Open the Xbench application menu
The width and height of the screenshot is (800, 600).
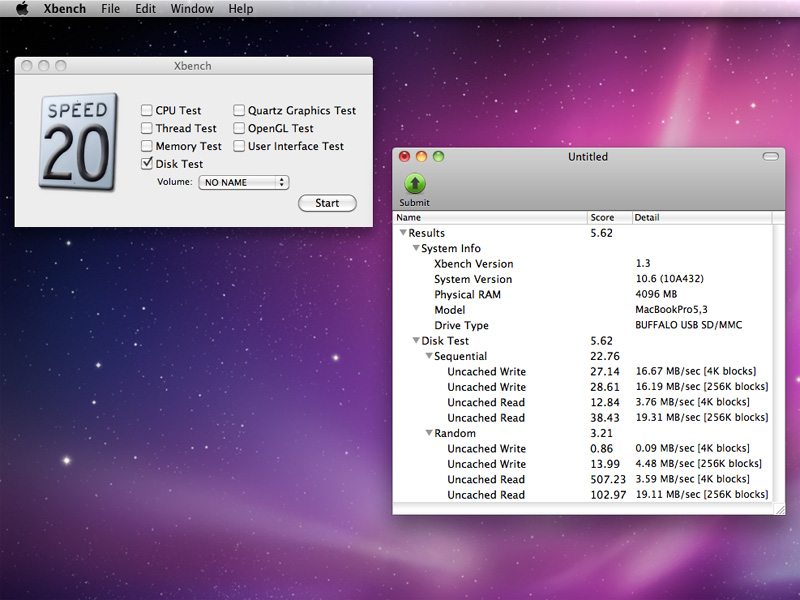[x=65, y=9]
